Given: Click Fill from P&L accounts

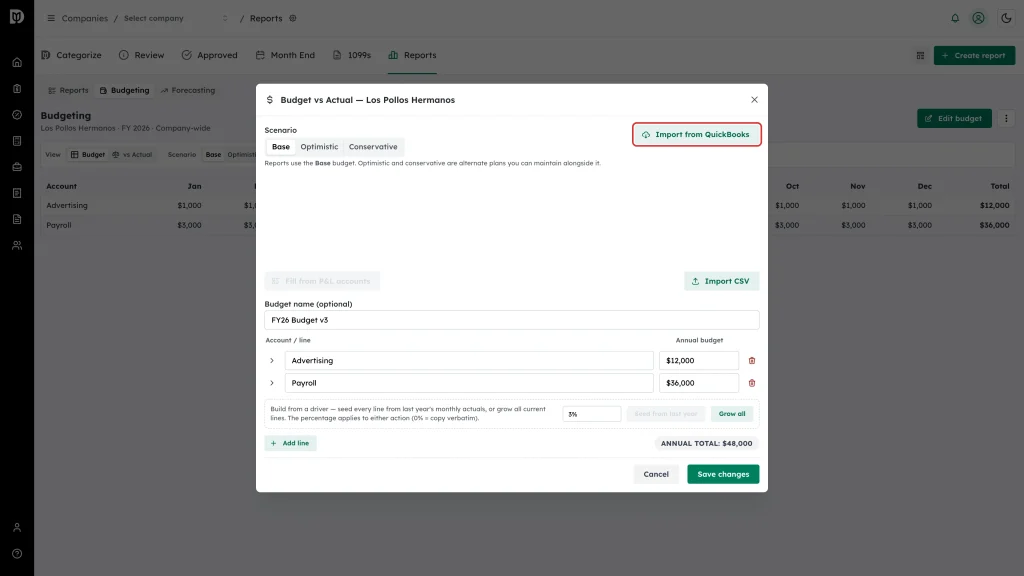Looking at the screenshot, I should 322,281.
